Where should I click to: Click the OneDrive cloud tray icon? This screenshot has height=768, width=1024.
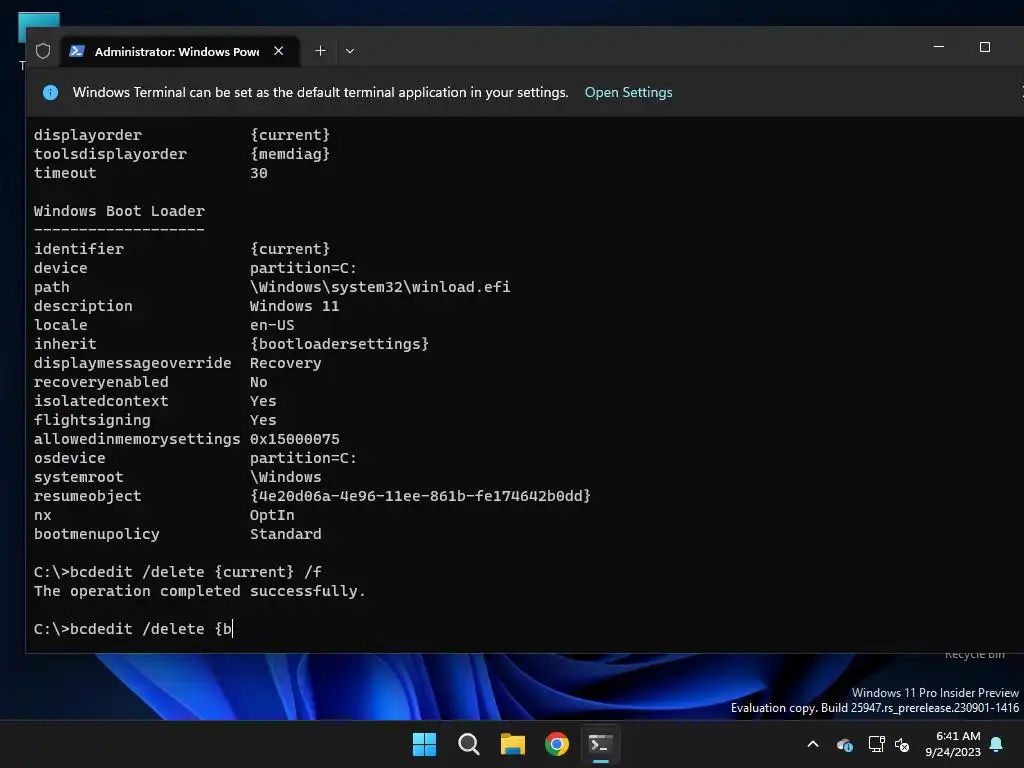(x=844, y=744)
